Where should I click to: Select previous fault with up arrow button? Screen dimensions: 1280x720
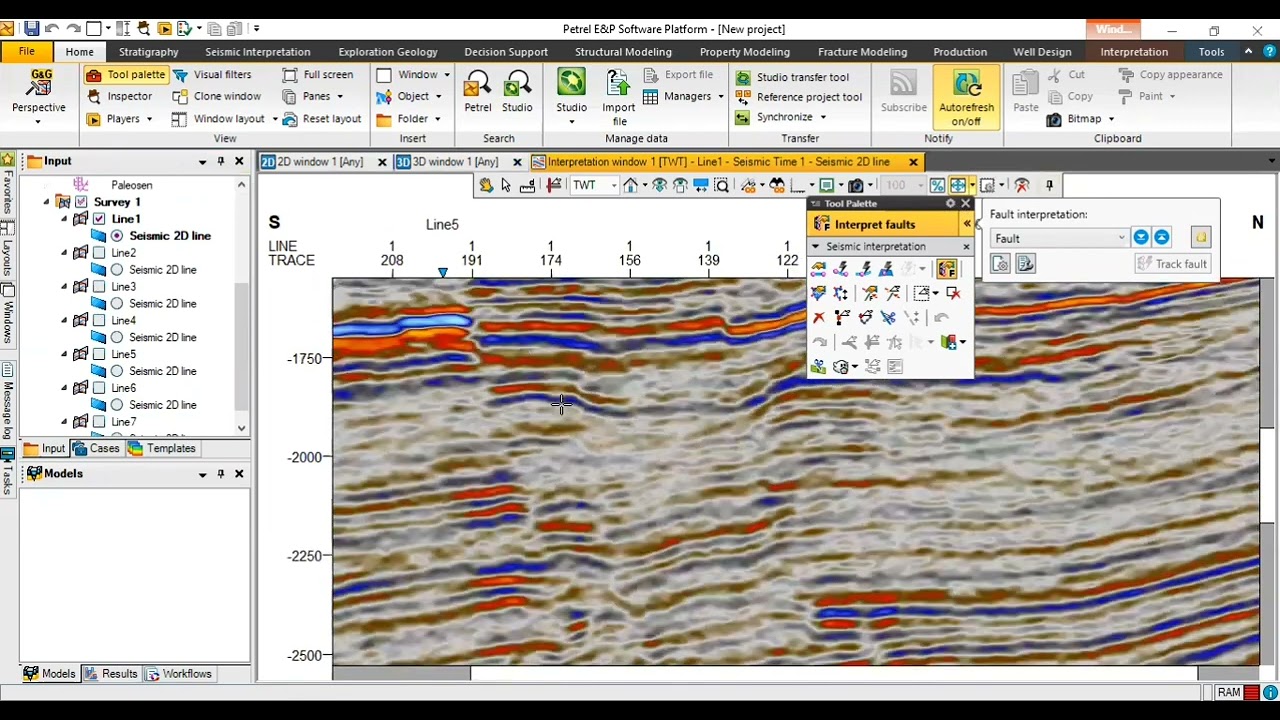pyautogui.click(x=1162, y=238)
